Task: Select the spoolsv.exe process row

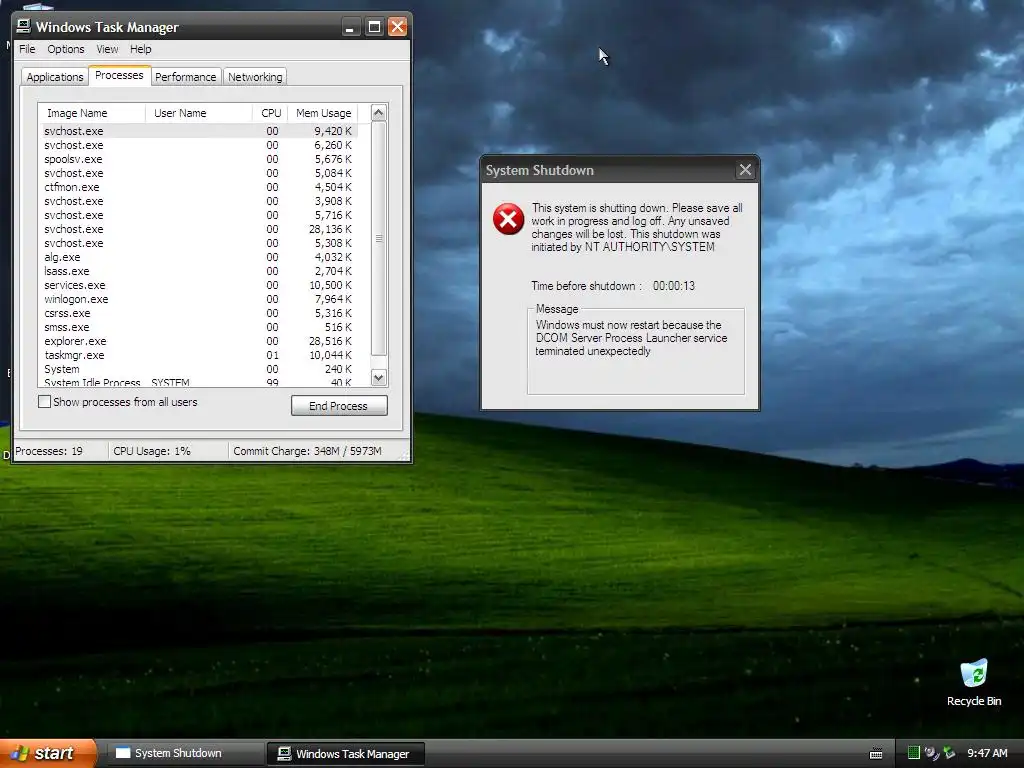Action: [198, 159]
